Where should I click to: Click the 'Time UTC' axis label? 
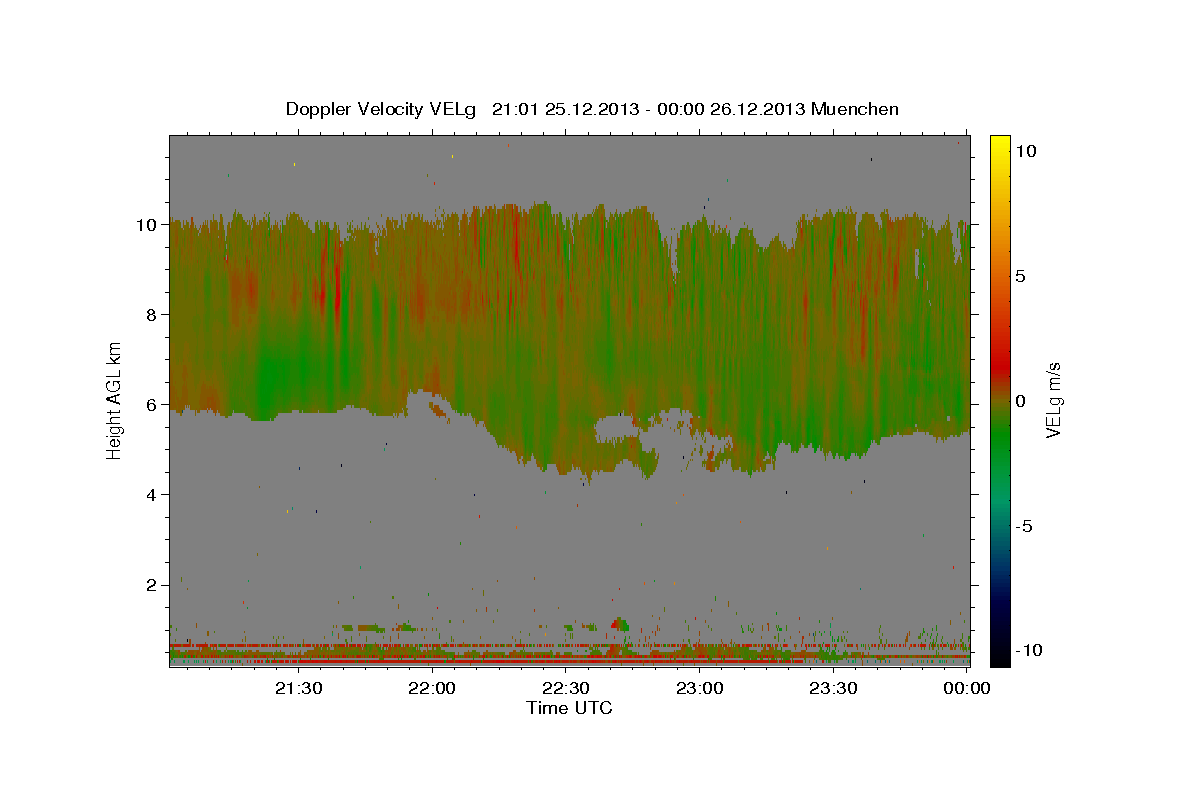569,708
